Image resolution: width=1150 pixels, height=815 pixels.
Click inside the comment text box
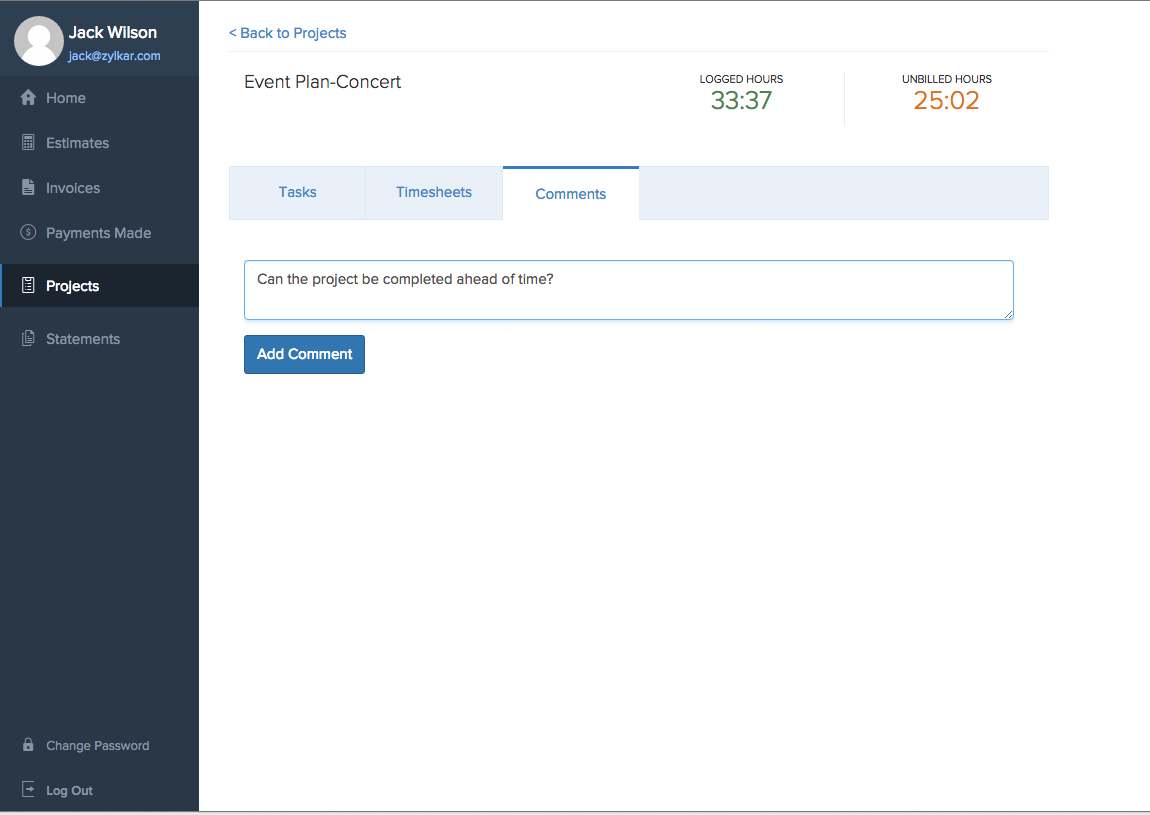628,290
